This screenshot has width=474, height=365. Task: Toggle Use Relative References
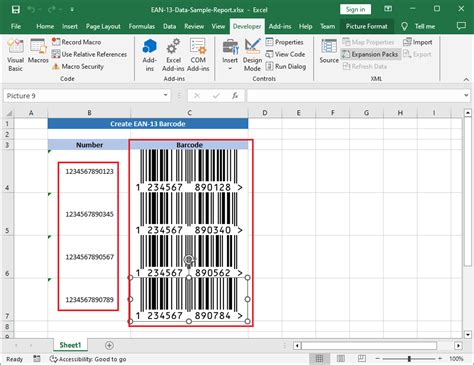tap(89, 54)
